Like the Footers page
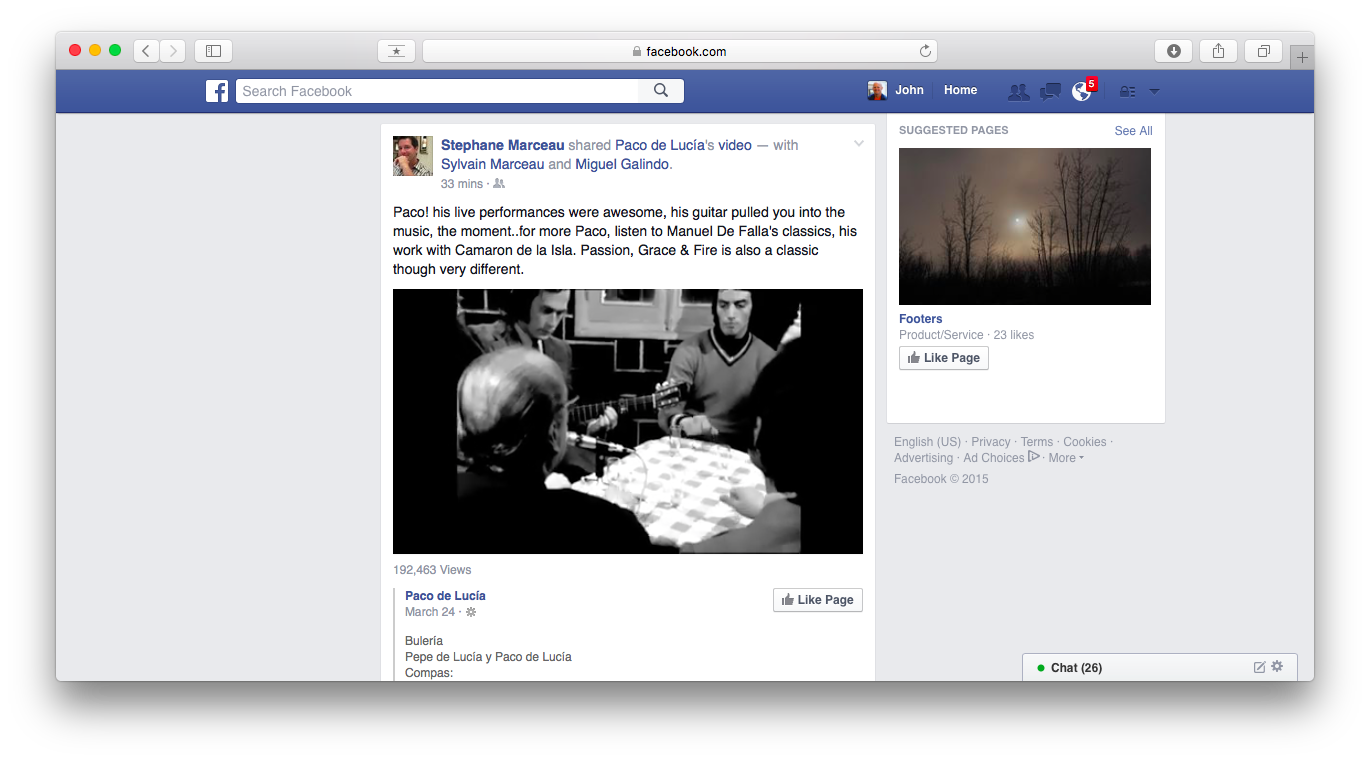Screen dimensions: 1370x761 click(944, 358)
